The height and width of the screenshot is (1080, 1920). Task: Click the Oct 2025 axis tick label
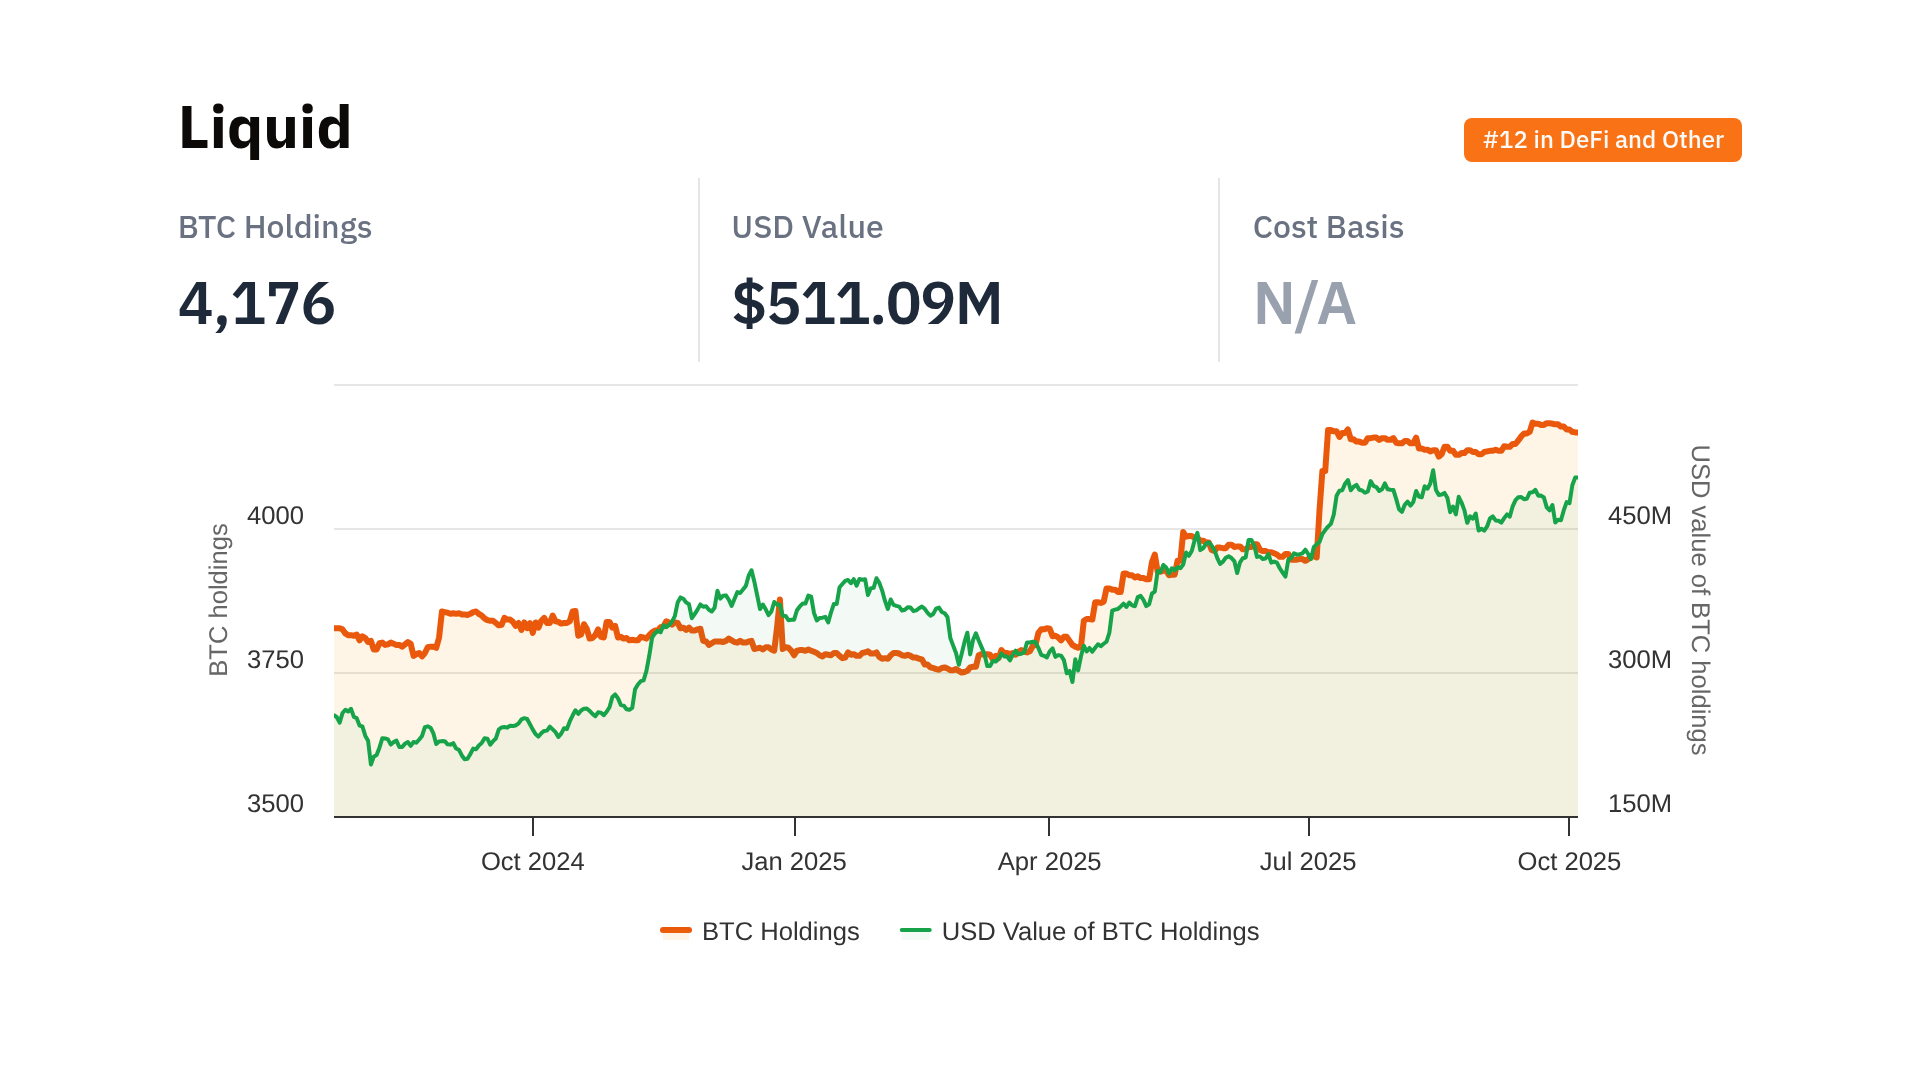coord(1568,861)
